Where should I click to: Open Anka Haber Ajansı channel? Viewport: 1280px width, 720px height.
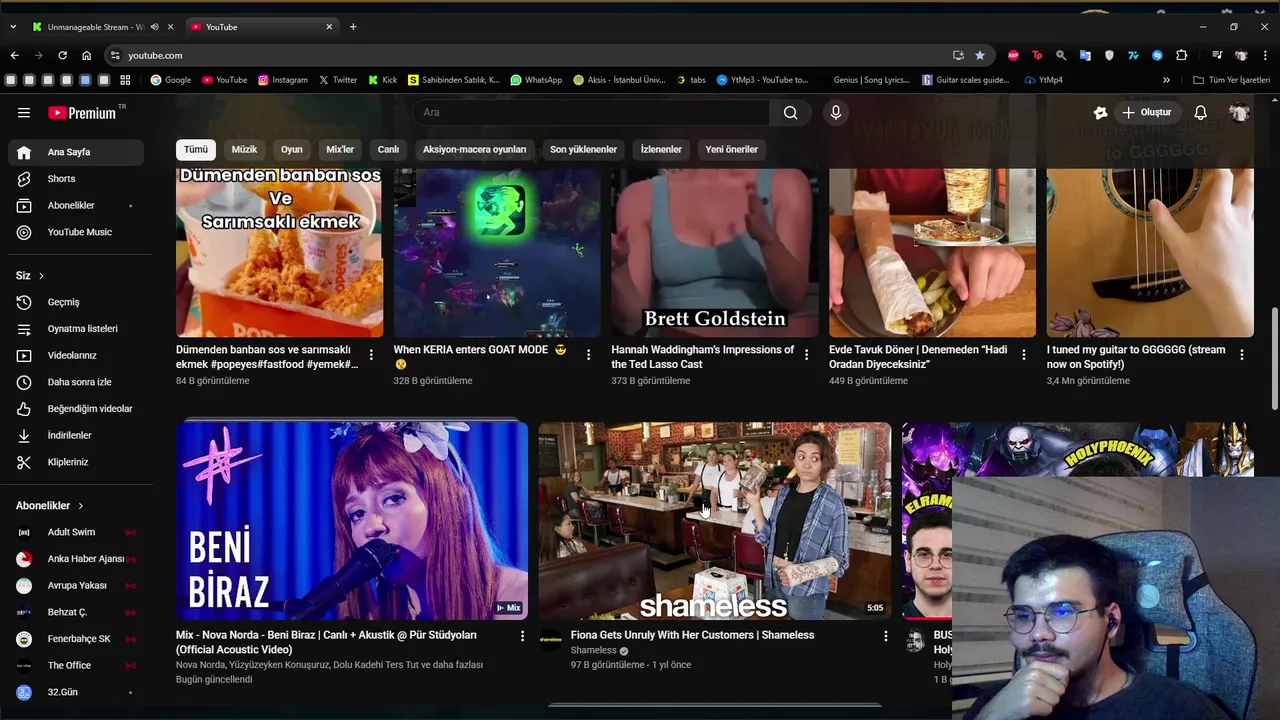(76, 559)
